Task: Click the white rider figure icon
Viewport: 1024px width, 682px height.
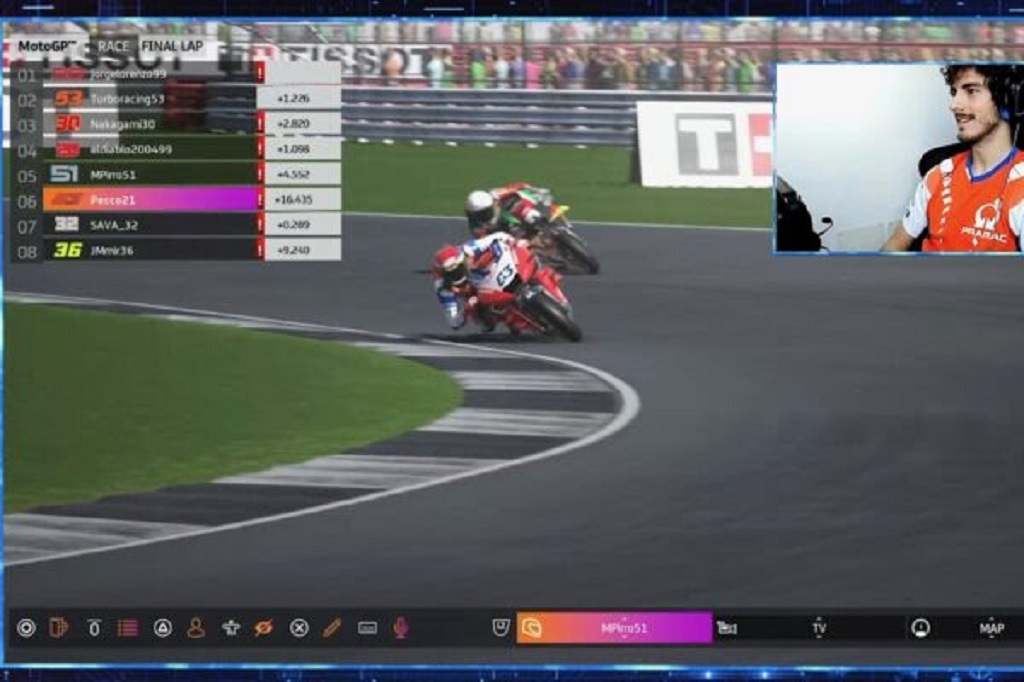Action: click(x=231, y=628)
